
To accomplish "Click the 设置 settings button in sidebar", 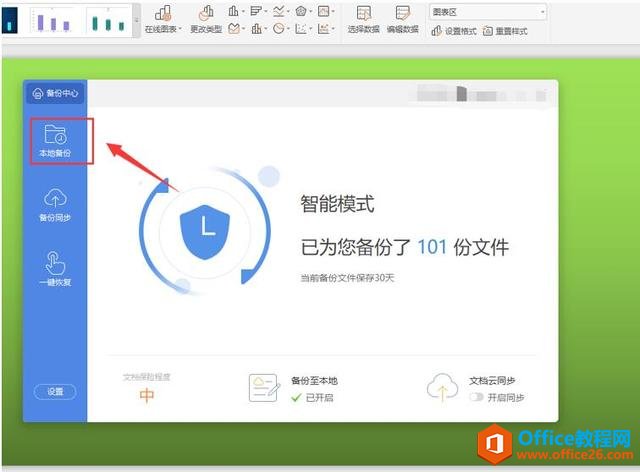I will coord(55,392).
